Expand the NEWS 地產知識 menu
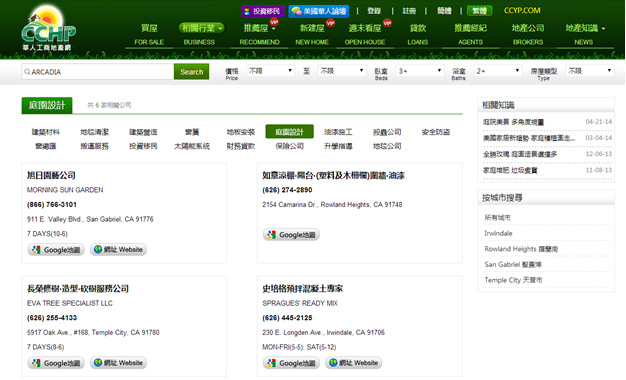The image size is (626, 380). click(585, 28)
